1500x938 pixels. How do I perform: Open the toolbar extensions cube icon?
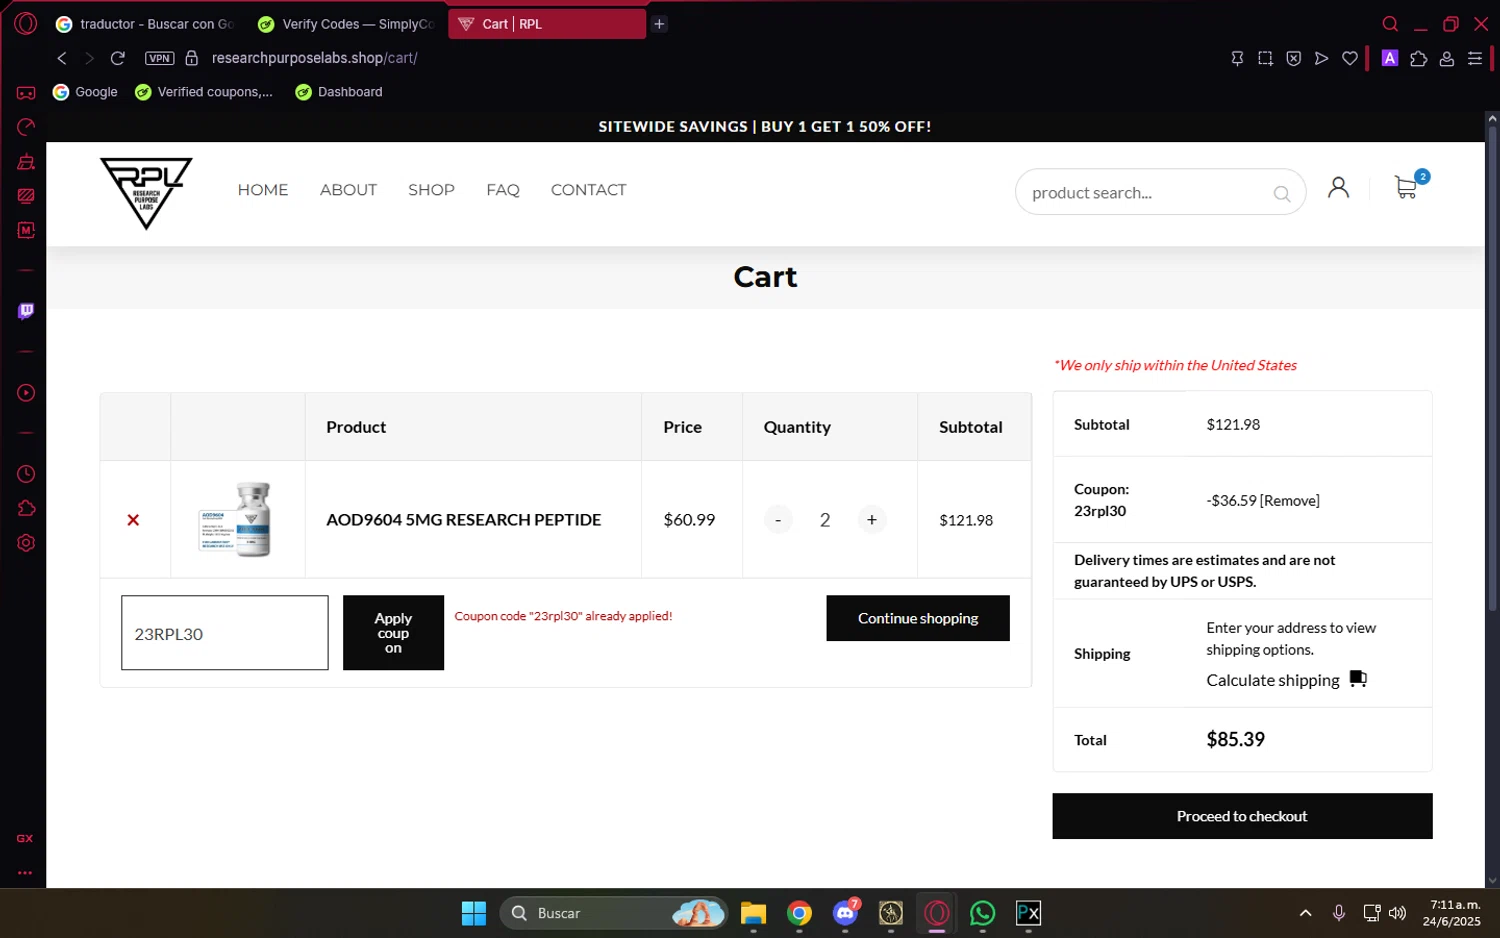click(x=1418, y=59)
